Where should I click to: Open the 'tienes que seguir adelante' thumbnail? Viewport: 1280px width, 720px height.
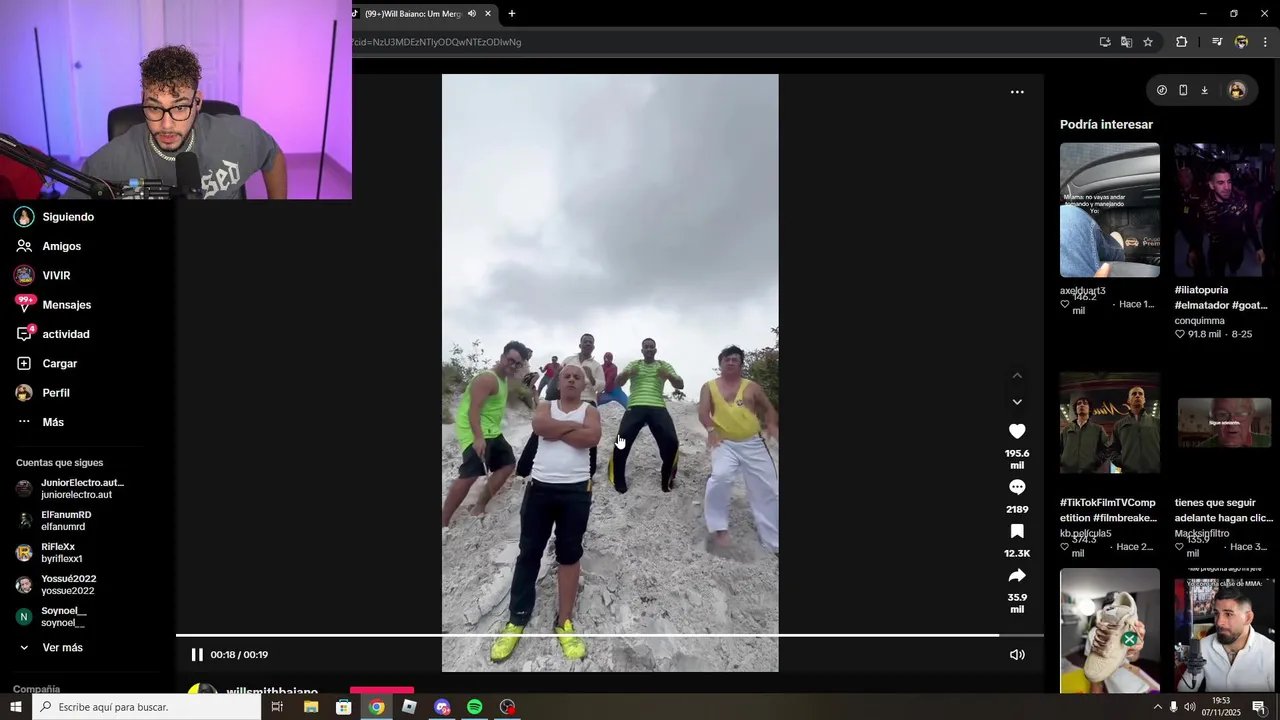[1225, 423]
